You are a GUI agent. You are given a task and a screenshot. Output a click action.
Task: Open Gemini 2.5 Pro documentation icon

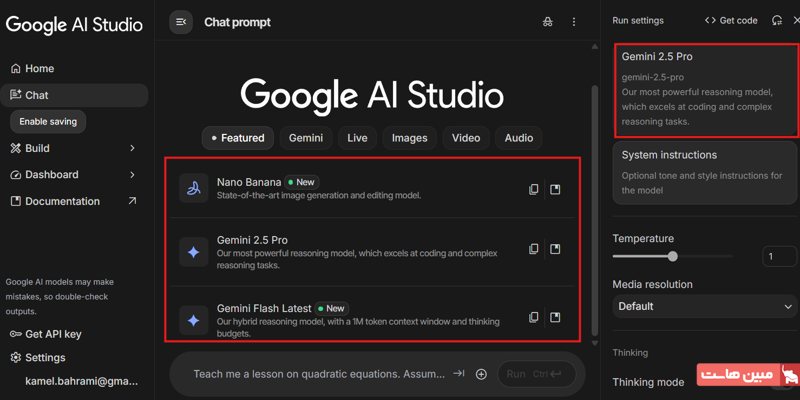coord(555,249)
